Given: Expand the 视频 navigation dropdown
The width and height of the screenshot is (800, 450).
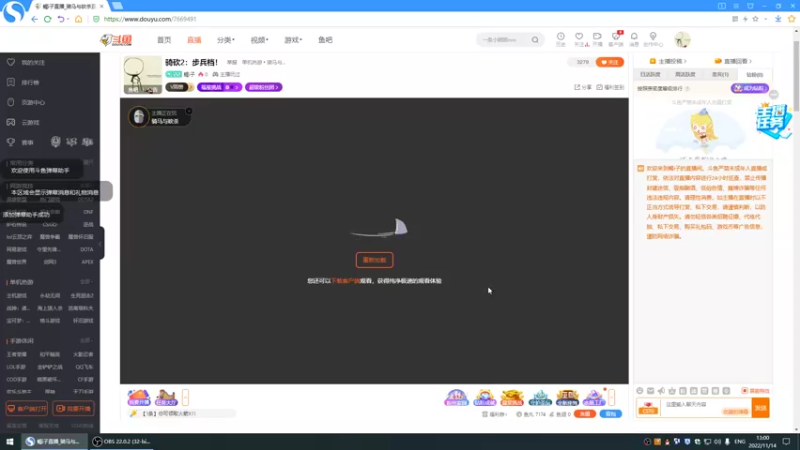Looking at the screenshot, I should (259, 40).
